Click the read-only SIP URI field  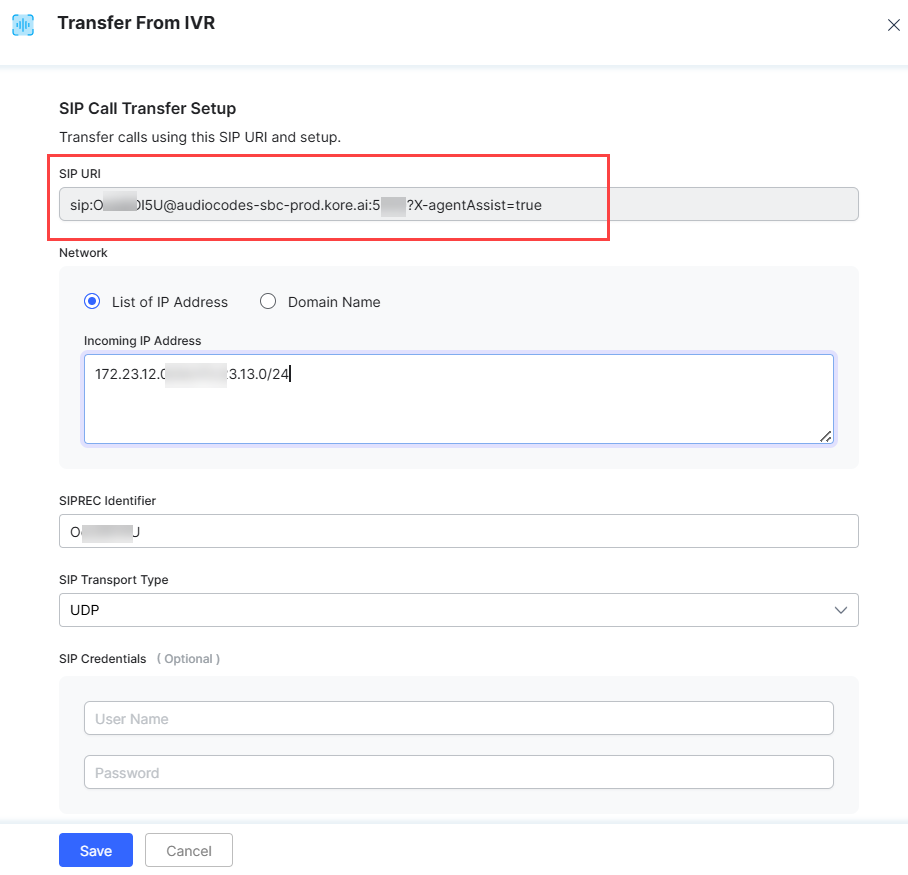click(x=458, y=204)
